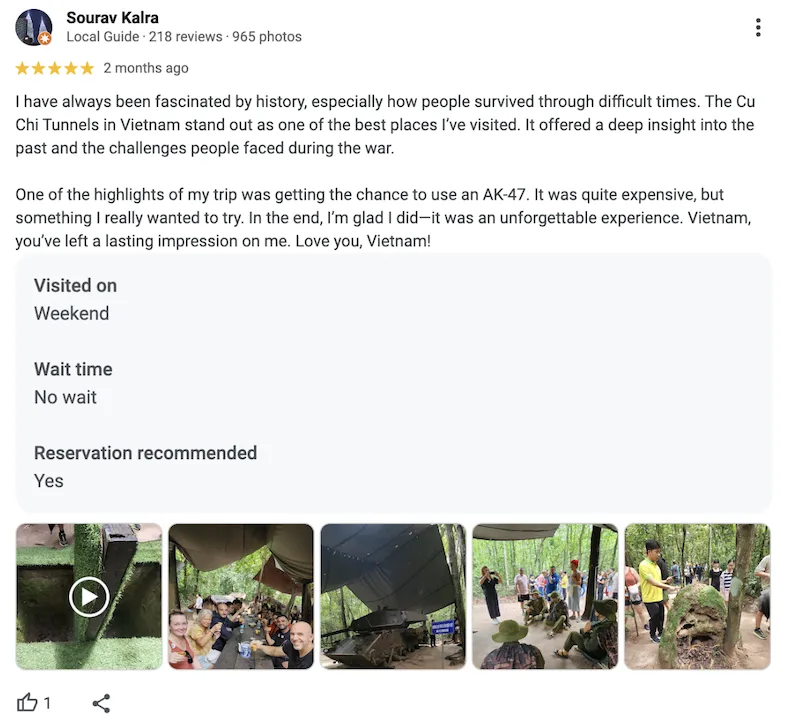Open the three-dot review options menu
Image resolution: width=800 pixels, height=721 pixels.
pyautogui.click(x=758, y=28)
